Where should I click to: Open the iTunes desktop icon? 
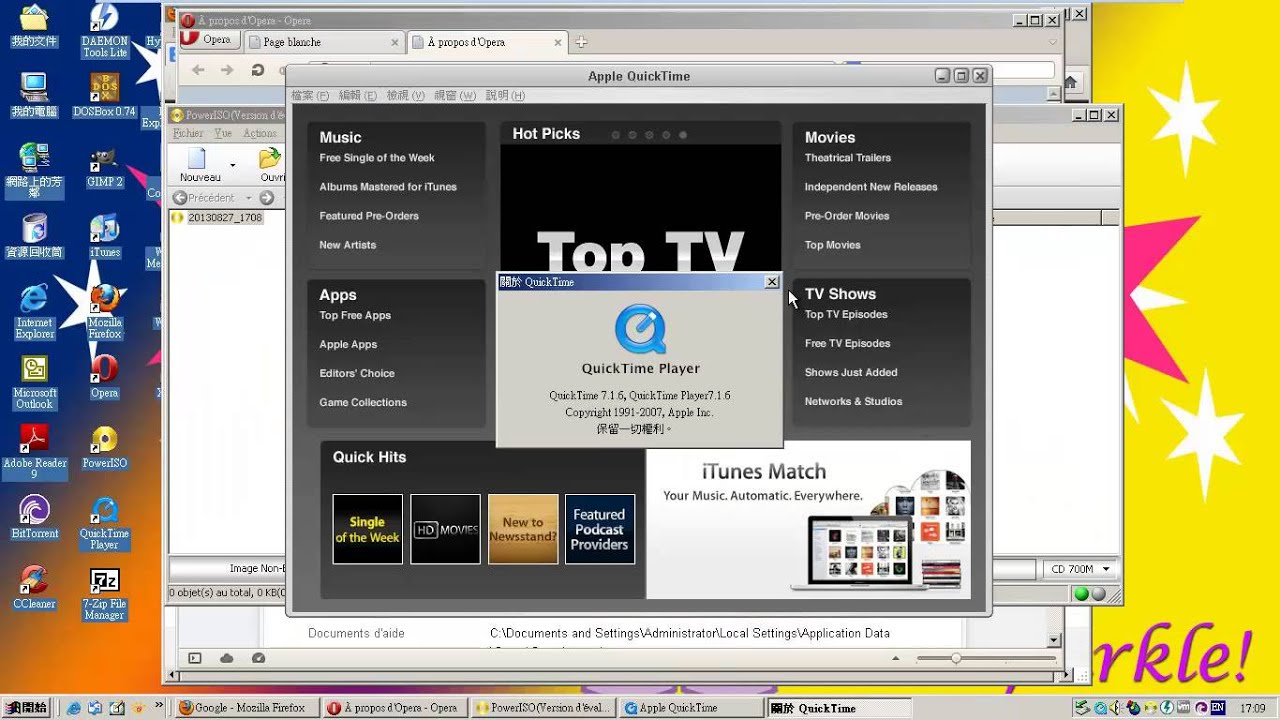[x=104, y=235]
